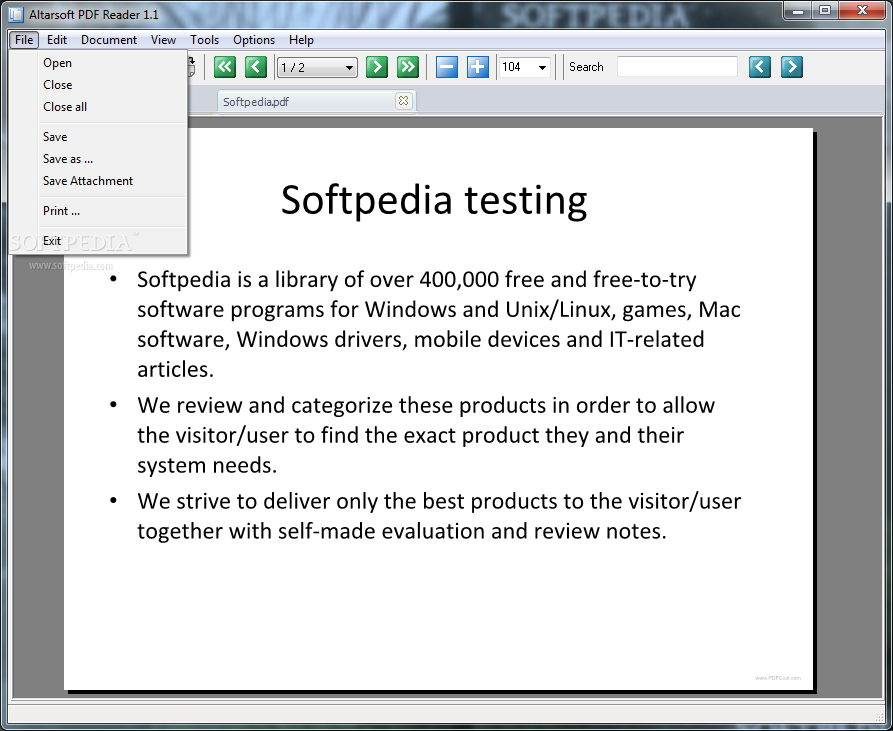Pick Save Attachment menu entry
The height and width of the screenshot is (731, 893).
click(x=98, y=181)
